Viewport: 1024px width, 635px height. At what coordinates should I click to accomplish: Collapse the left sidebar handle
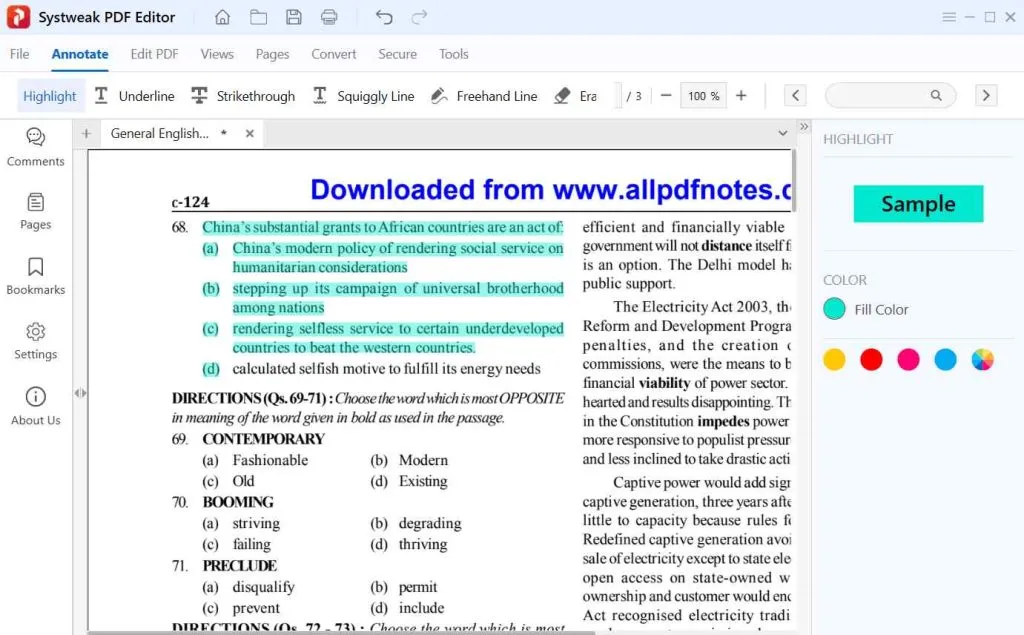(x=80, y=393)
